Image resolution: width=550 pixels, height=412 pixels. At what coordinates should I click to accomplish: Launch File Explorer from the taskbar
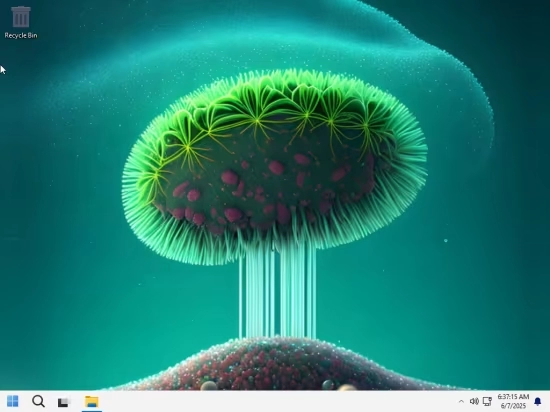[92, 401]
